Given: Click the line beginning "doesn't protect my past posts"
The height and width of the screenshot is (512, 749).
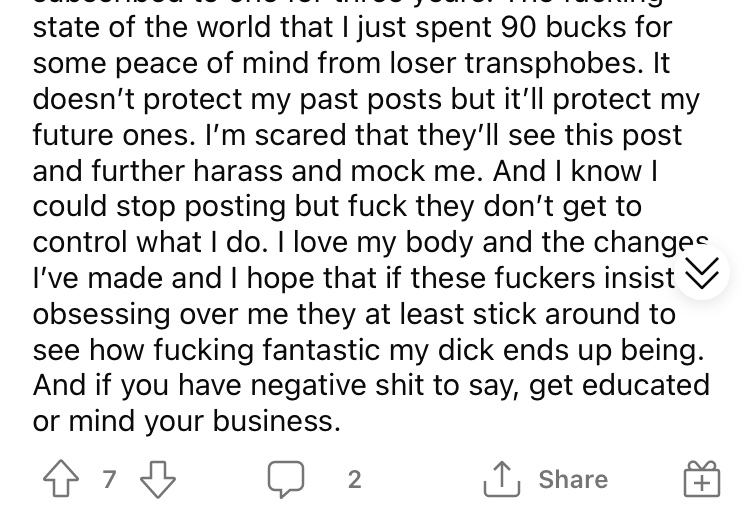Looking at the screenshot, I should (366, 99).
